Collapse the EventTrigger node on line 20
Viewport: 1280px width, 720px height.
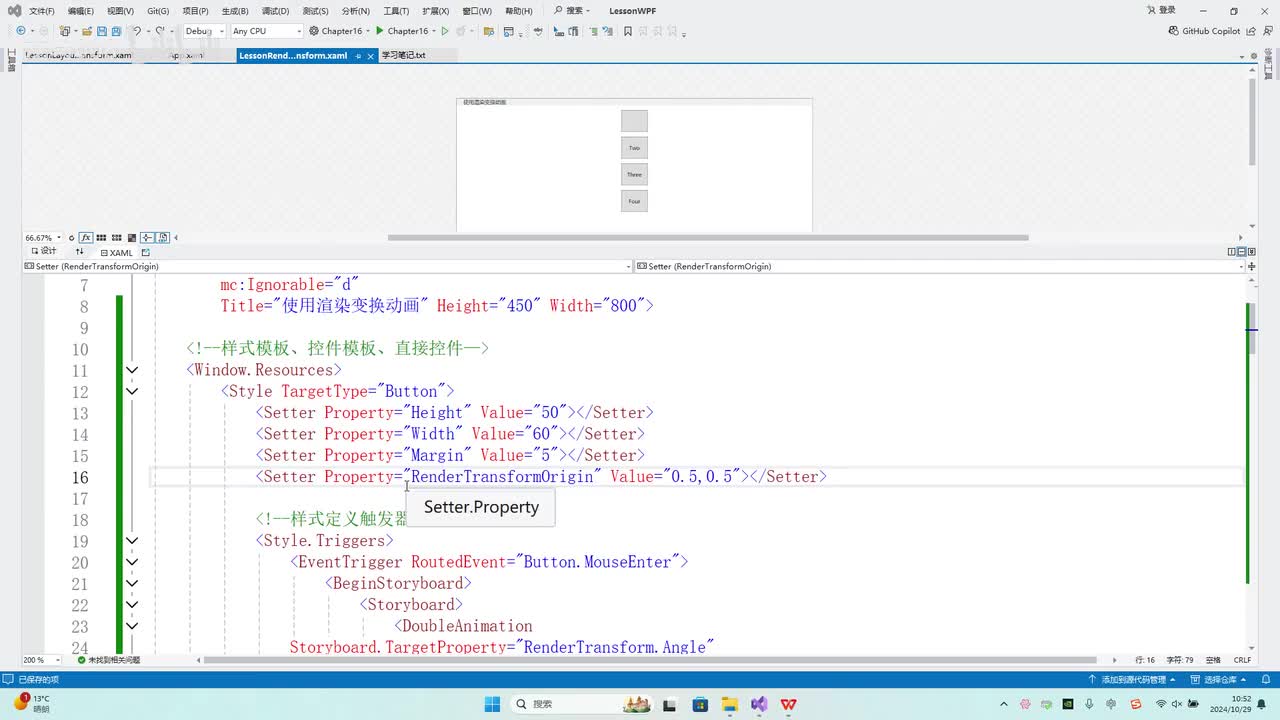[x=132, y=562]
